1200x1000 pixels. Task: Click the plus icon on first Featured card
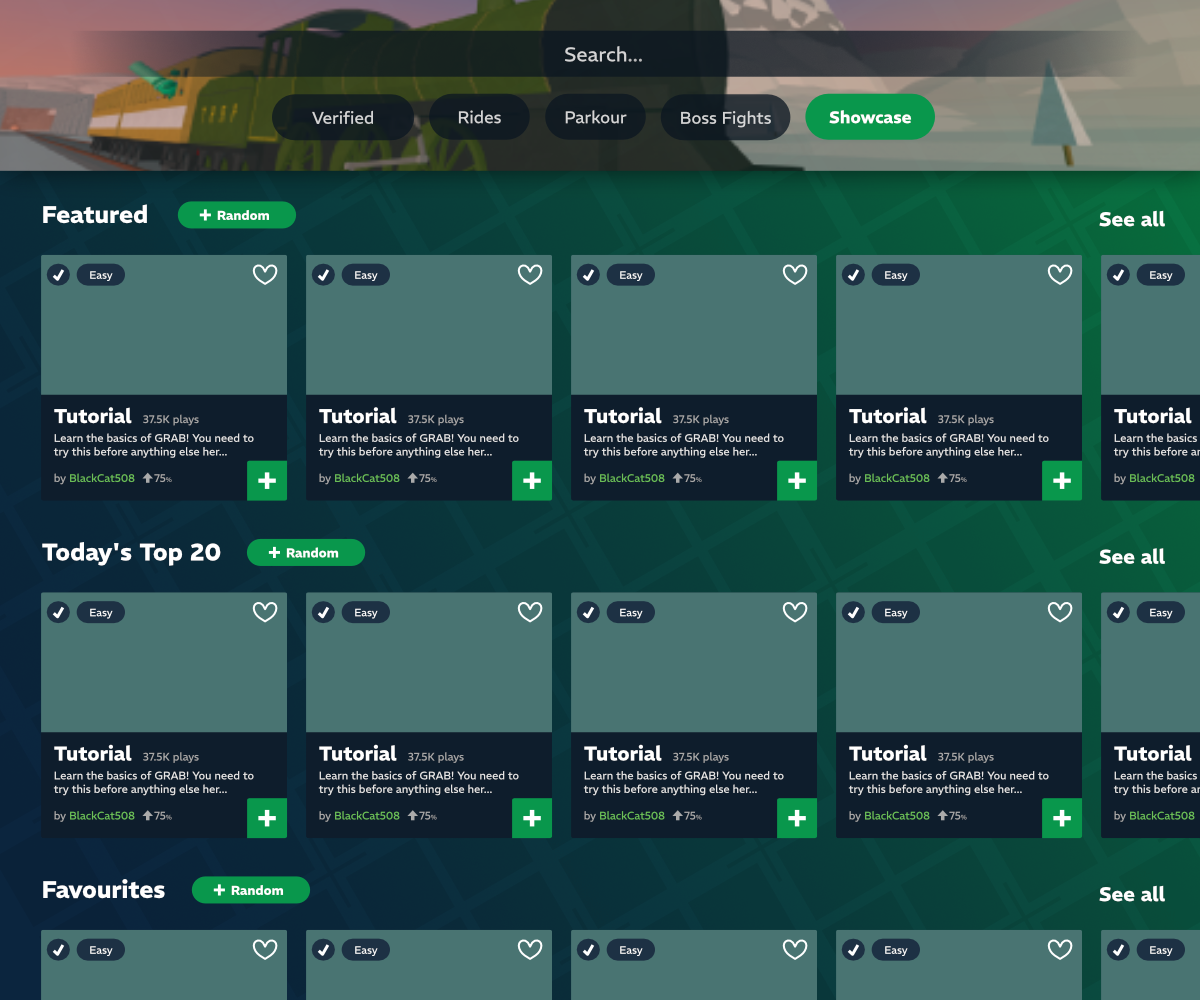(x=267, y=481)
